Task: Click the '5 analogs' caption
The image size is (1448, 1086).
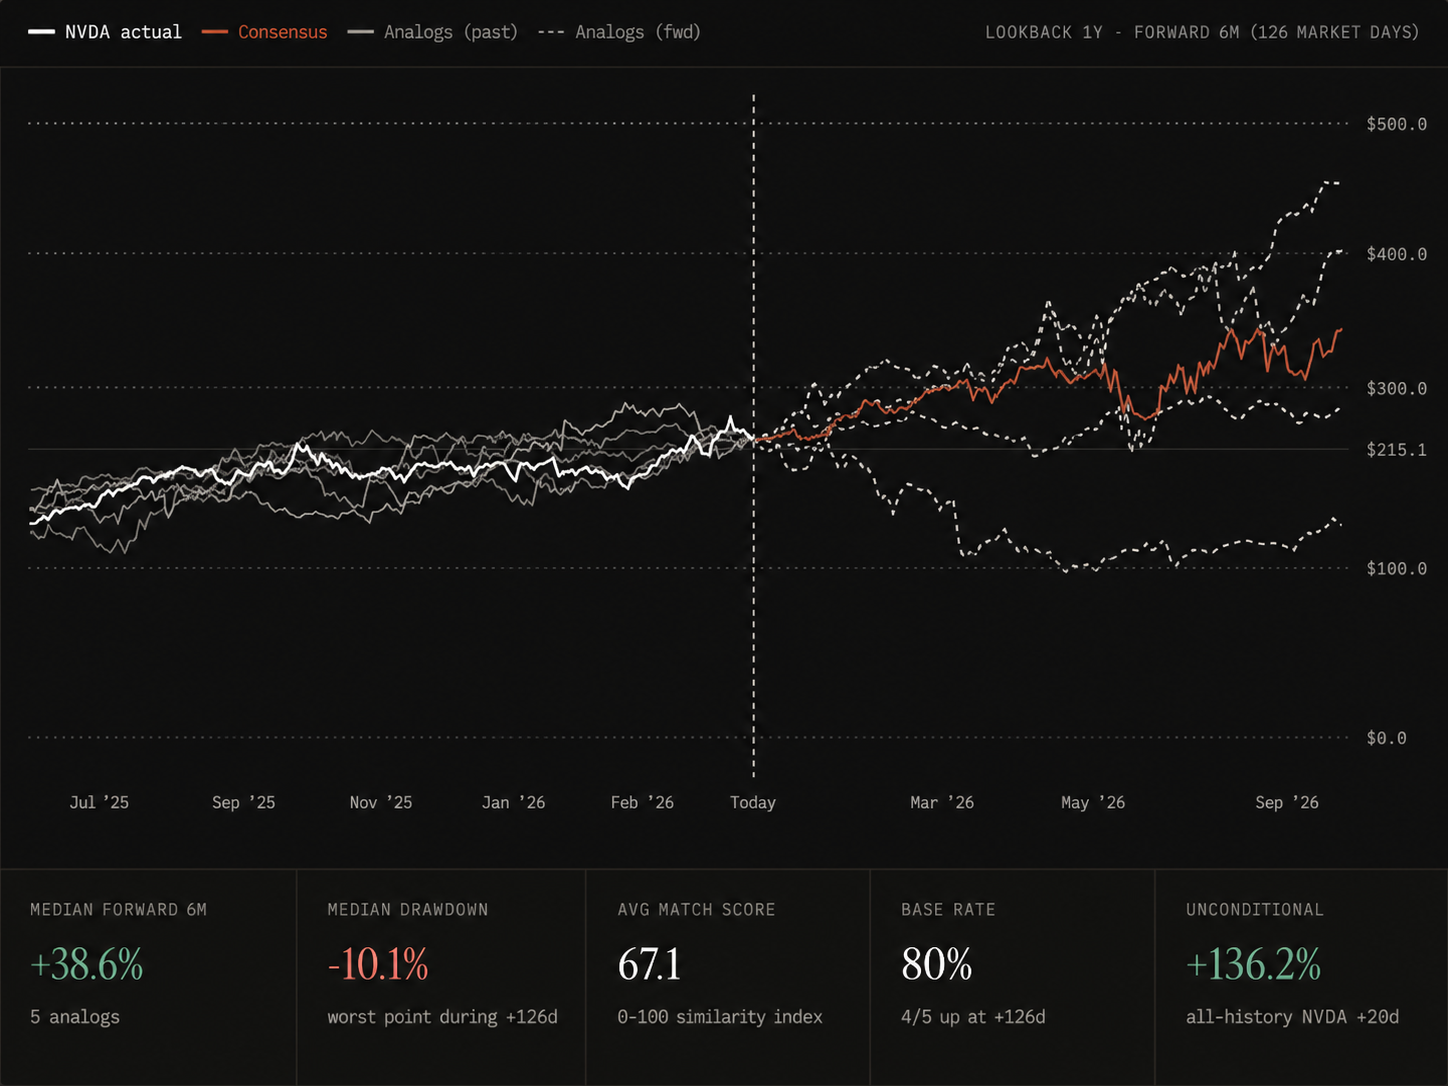Action: [x=75, y=1017]
